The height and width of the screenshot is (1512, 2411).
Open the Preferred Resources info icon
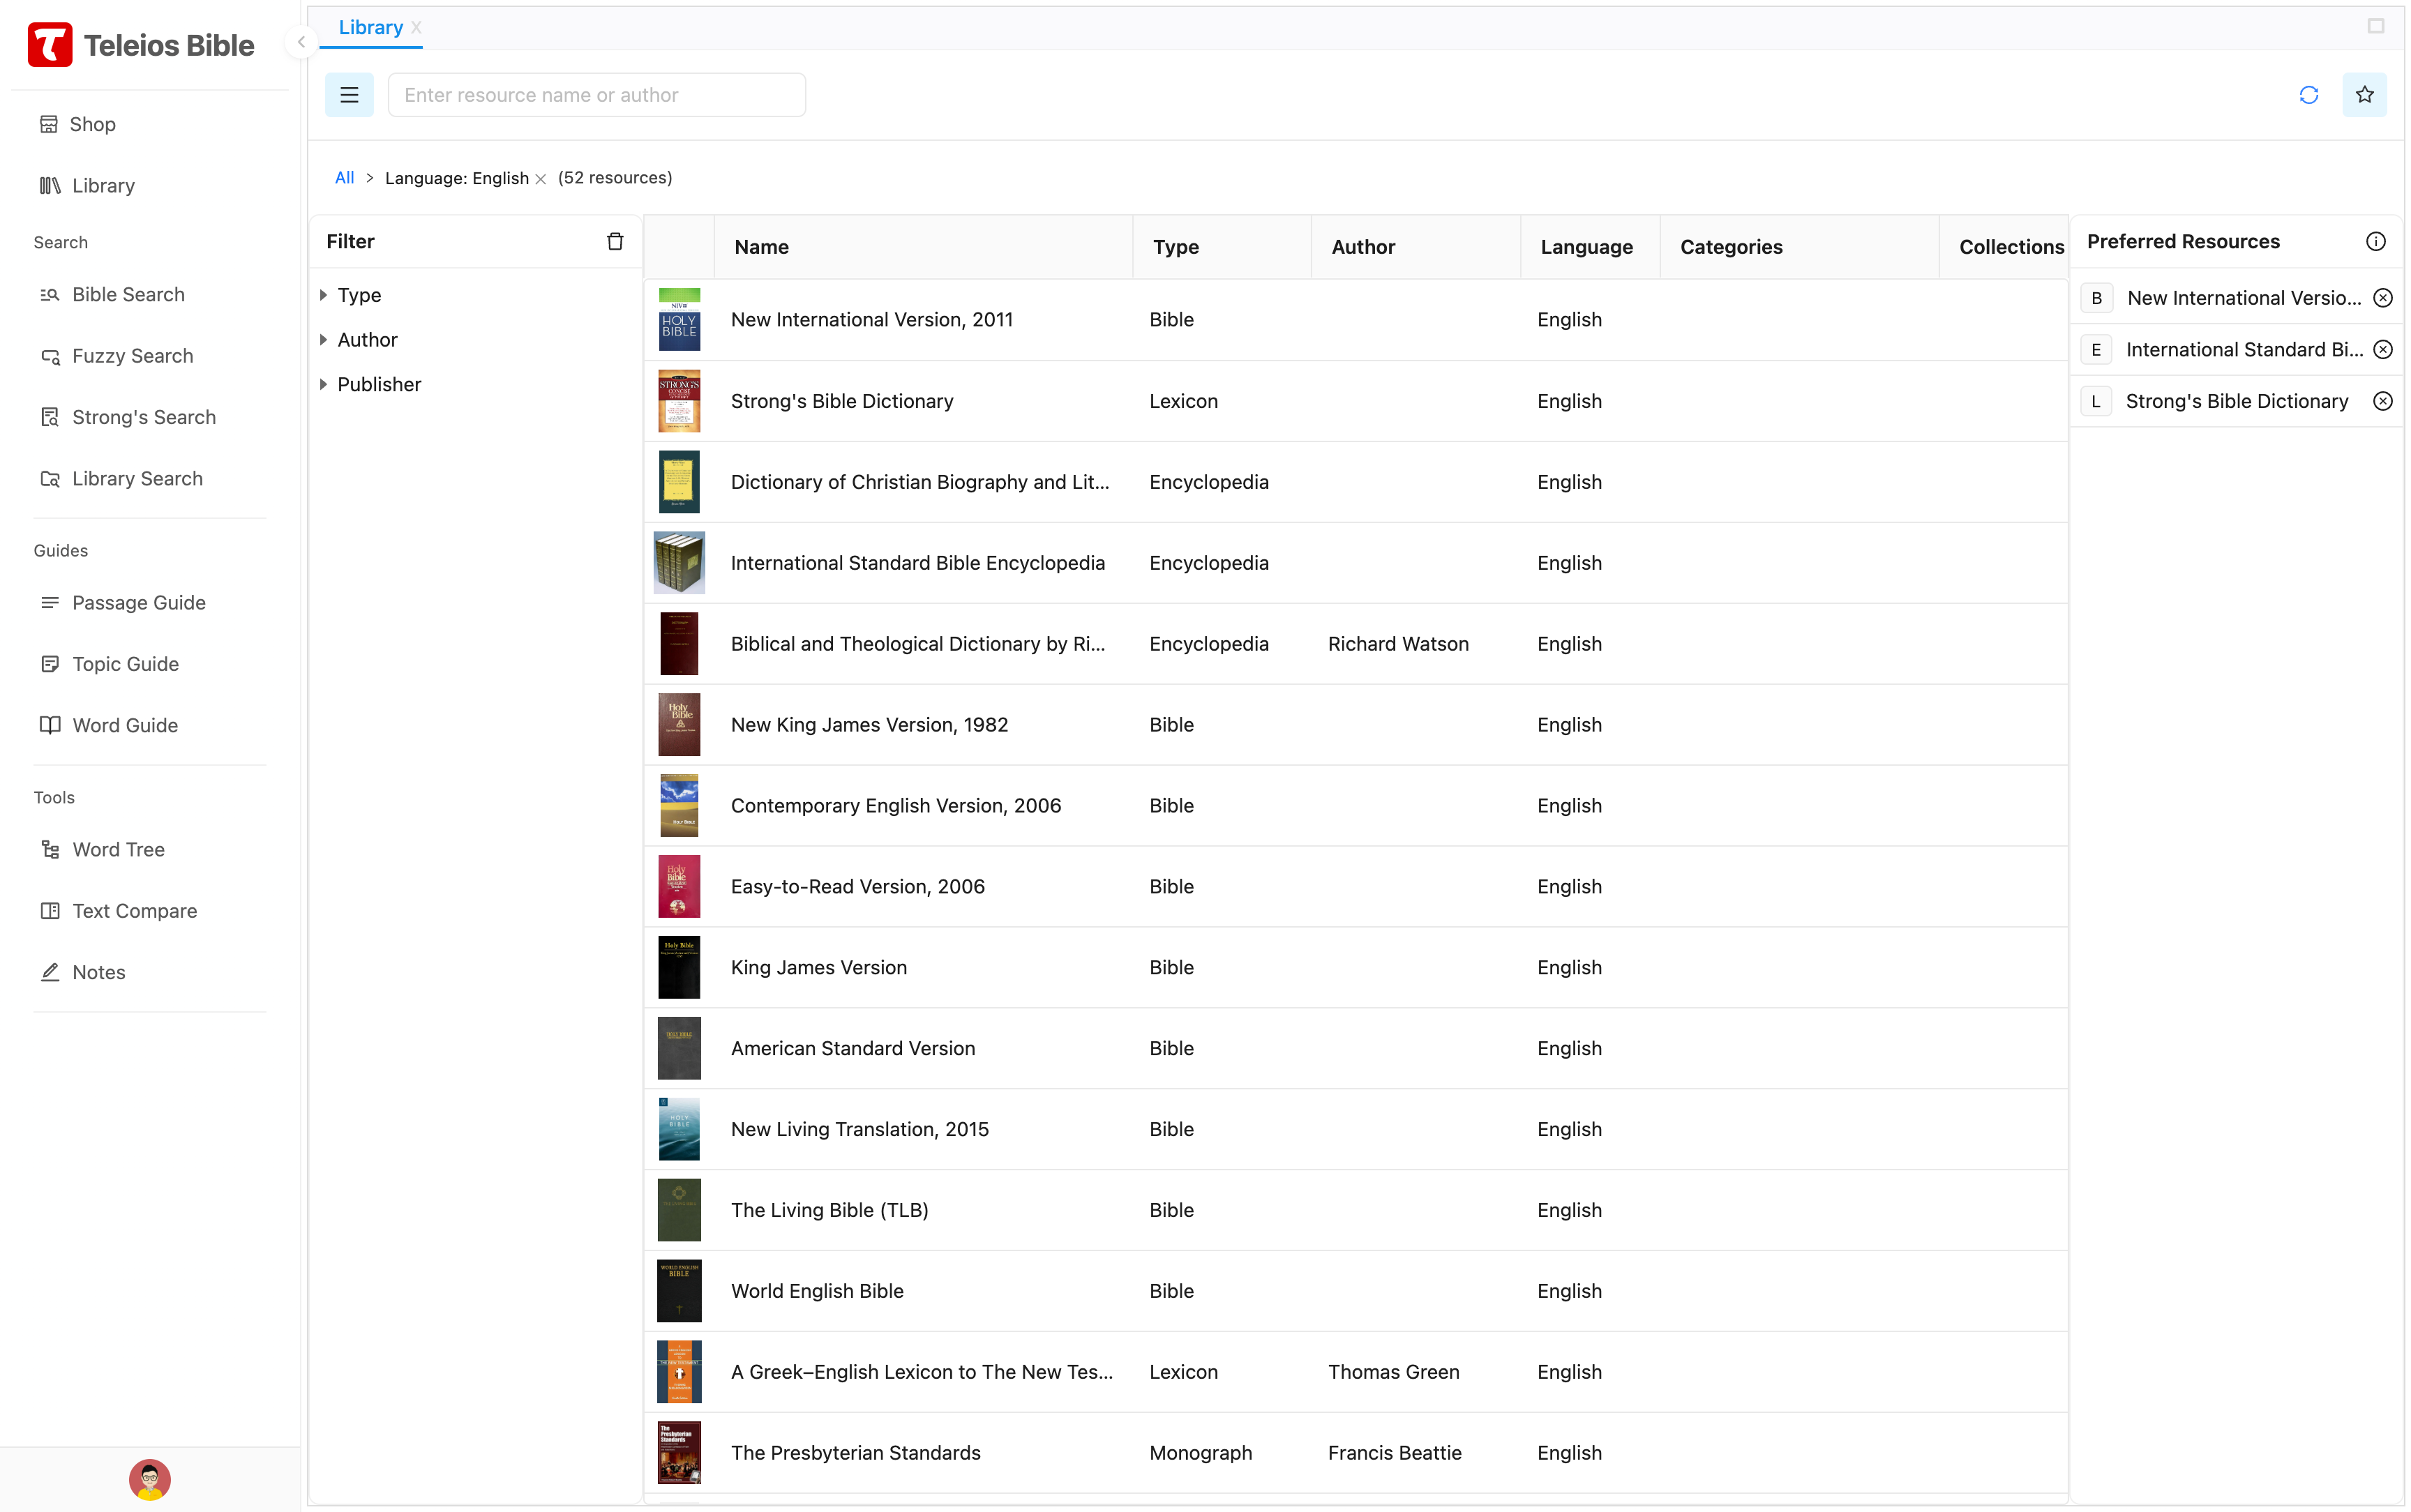click(x=2375, y=241)
